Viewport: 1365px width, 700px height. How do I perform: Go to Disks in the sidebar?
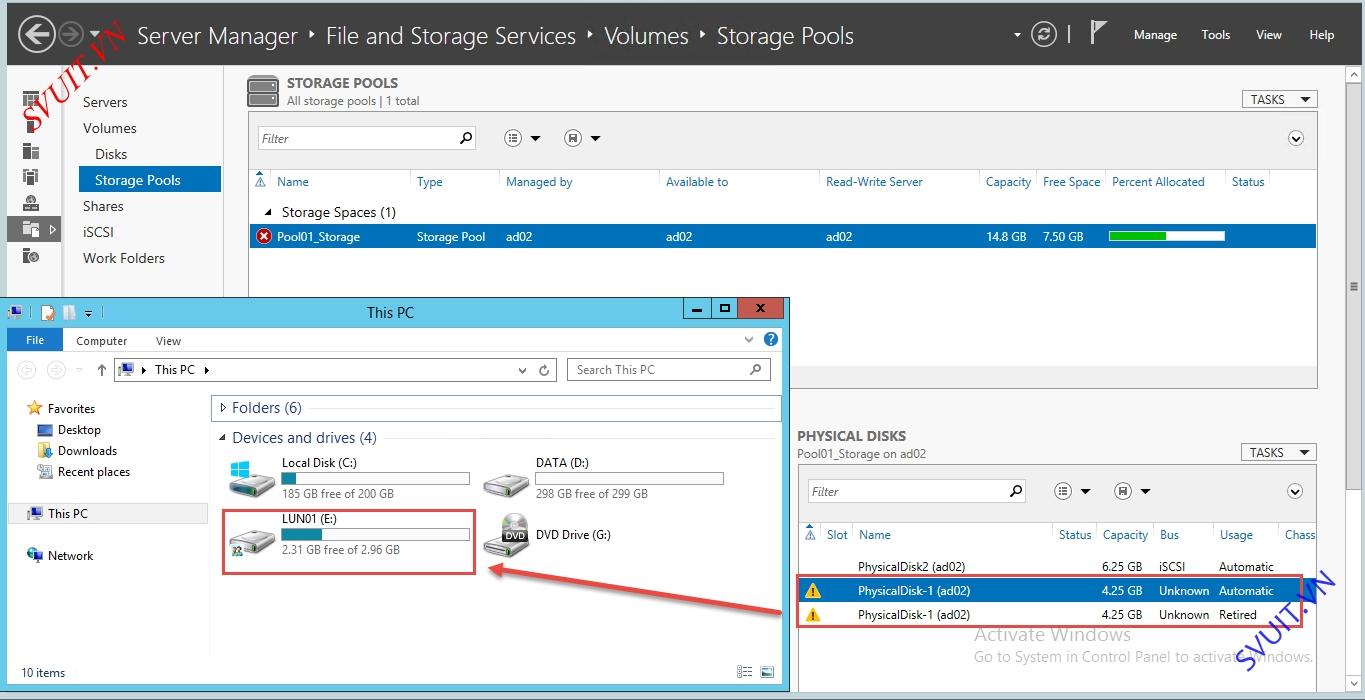[x=111, y=154]
